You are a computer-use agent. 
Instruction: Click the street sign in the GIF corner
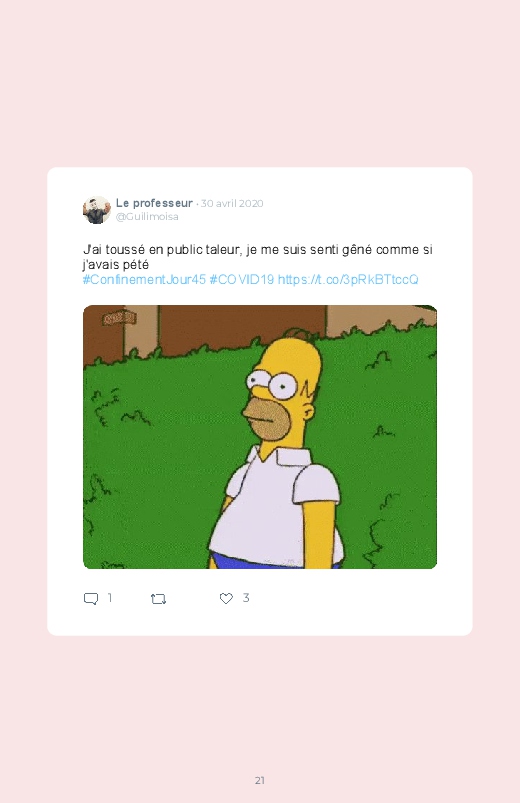tap(119, 318)
